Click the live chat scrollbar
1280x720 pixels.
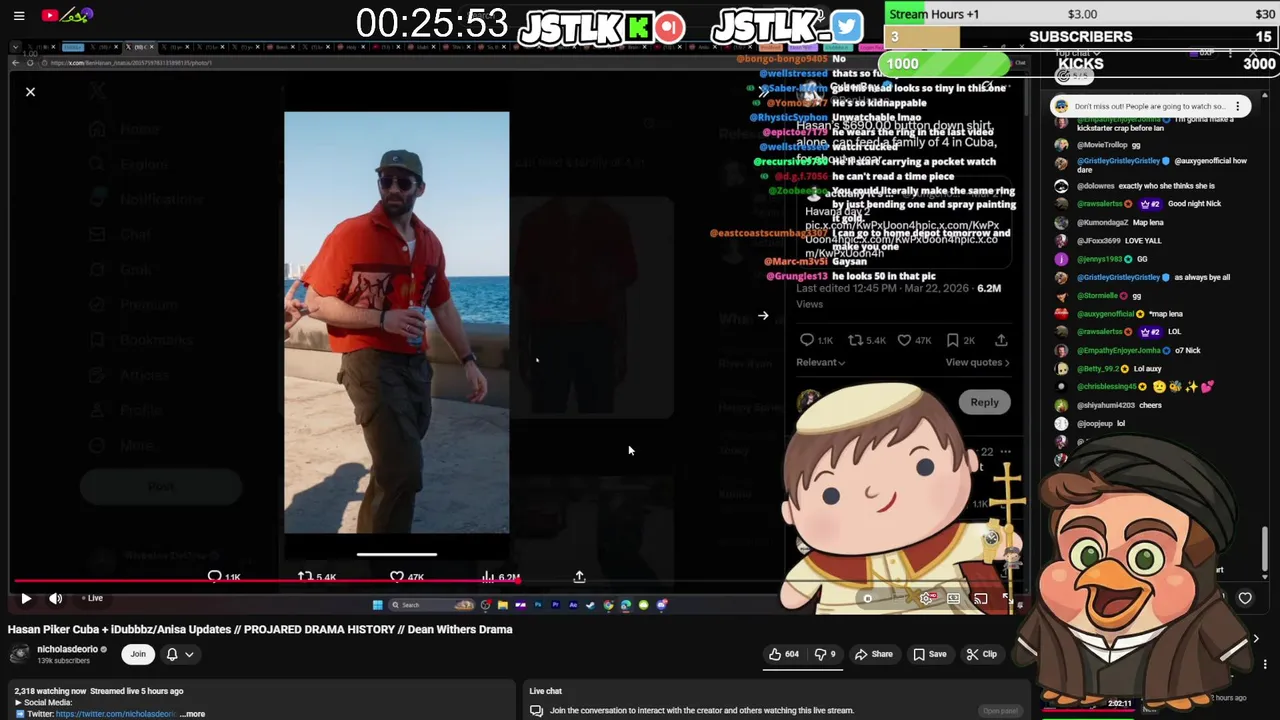pos(1265,548)
